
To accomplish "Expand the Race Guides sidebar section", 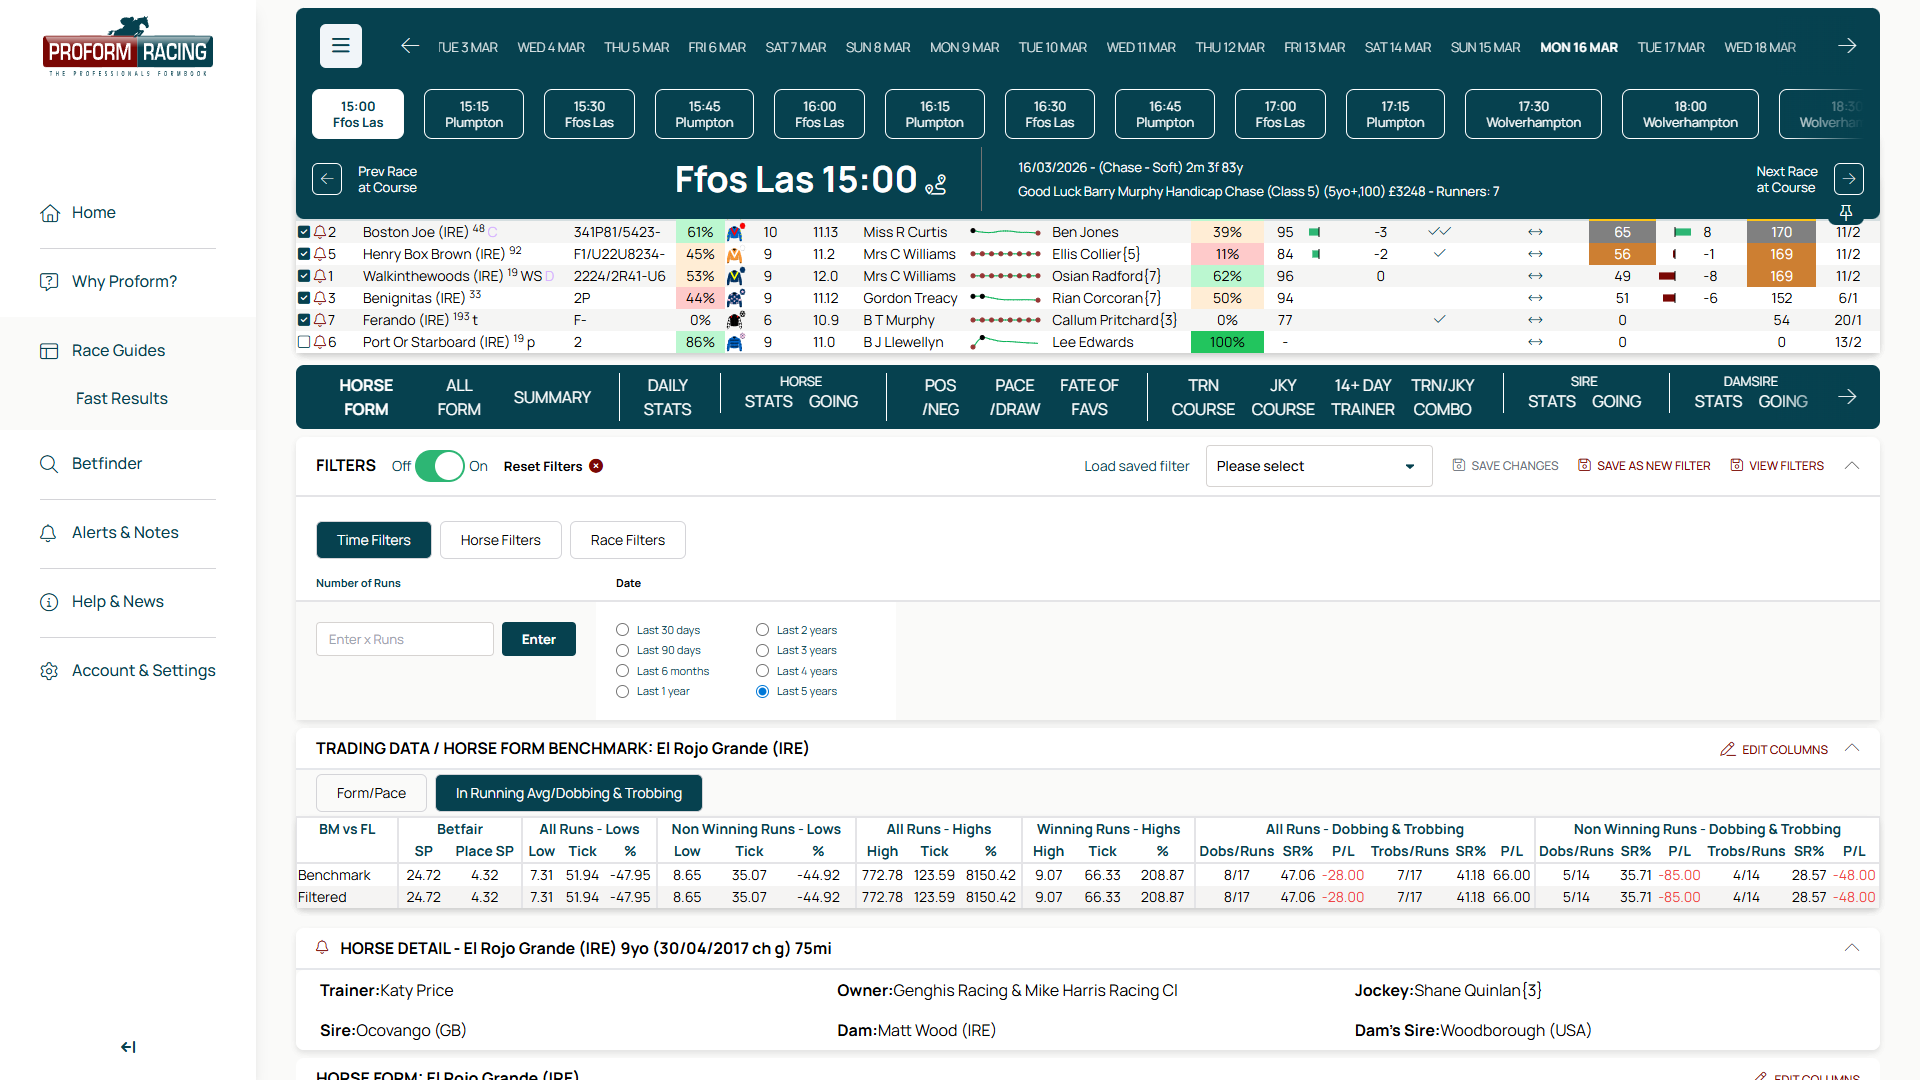I will (118, 351).
